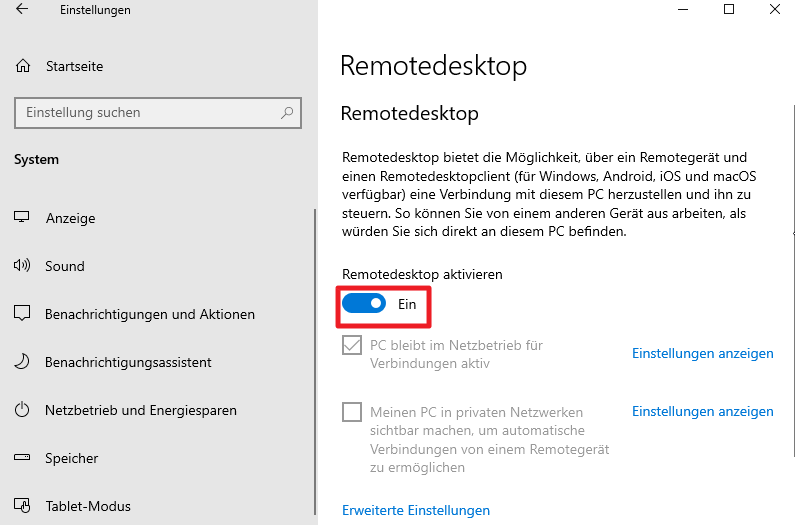Click the Tablet-Modus icon

coord(22,506)
